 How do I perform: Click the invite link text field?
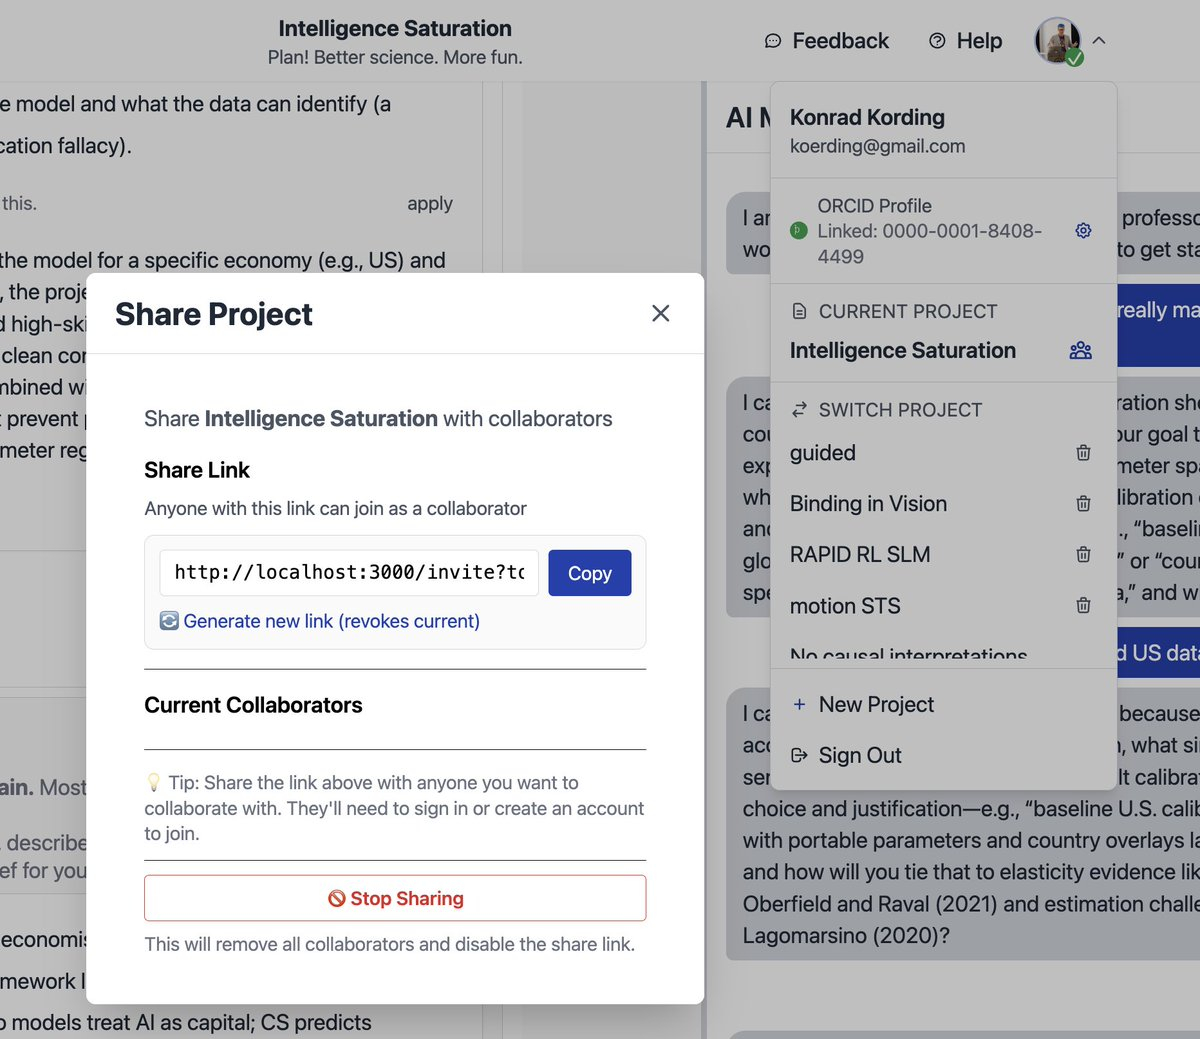tap(349, 573)
